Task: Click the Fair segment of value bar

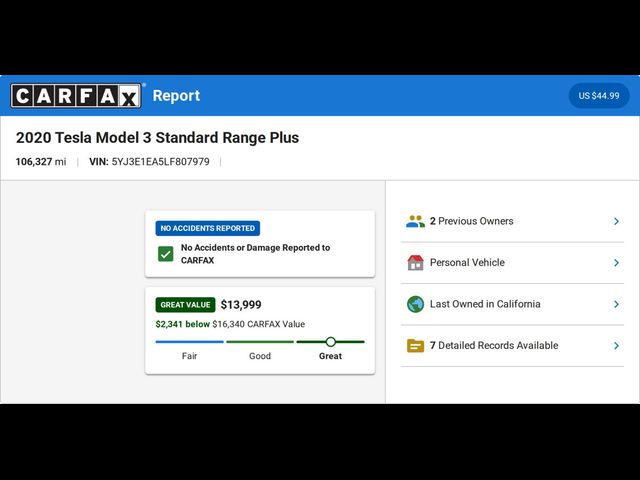Action: point(189,342)
